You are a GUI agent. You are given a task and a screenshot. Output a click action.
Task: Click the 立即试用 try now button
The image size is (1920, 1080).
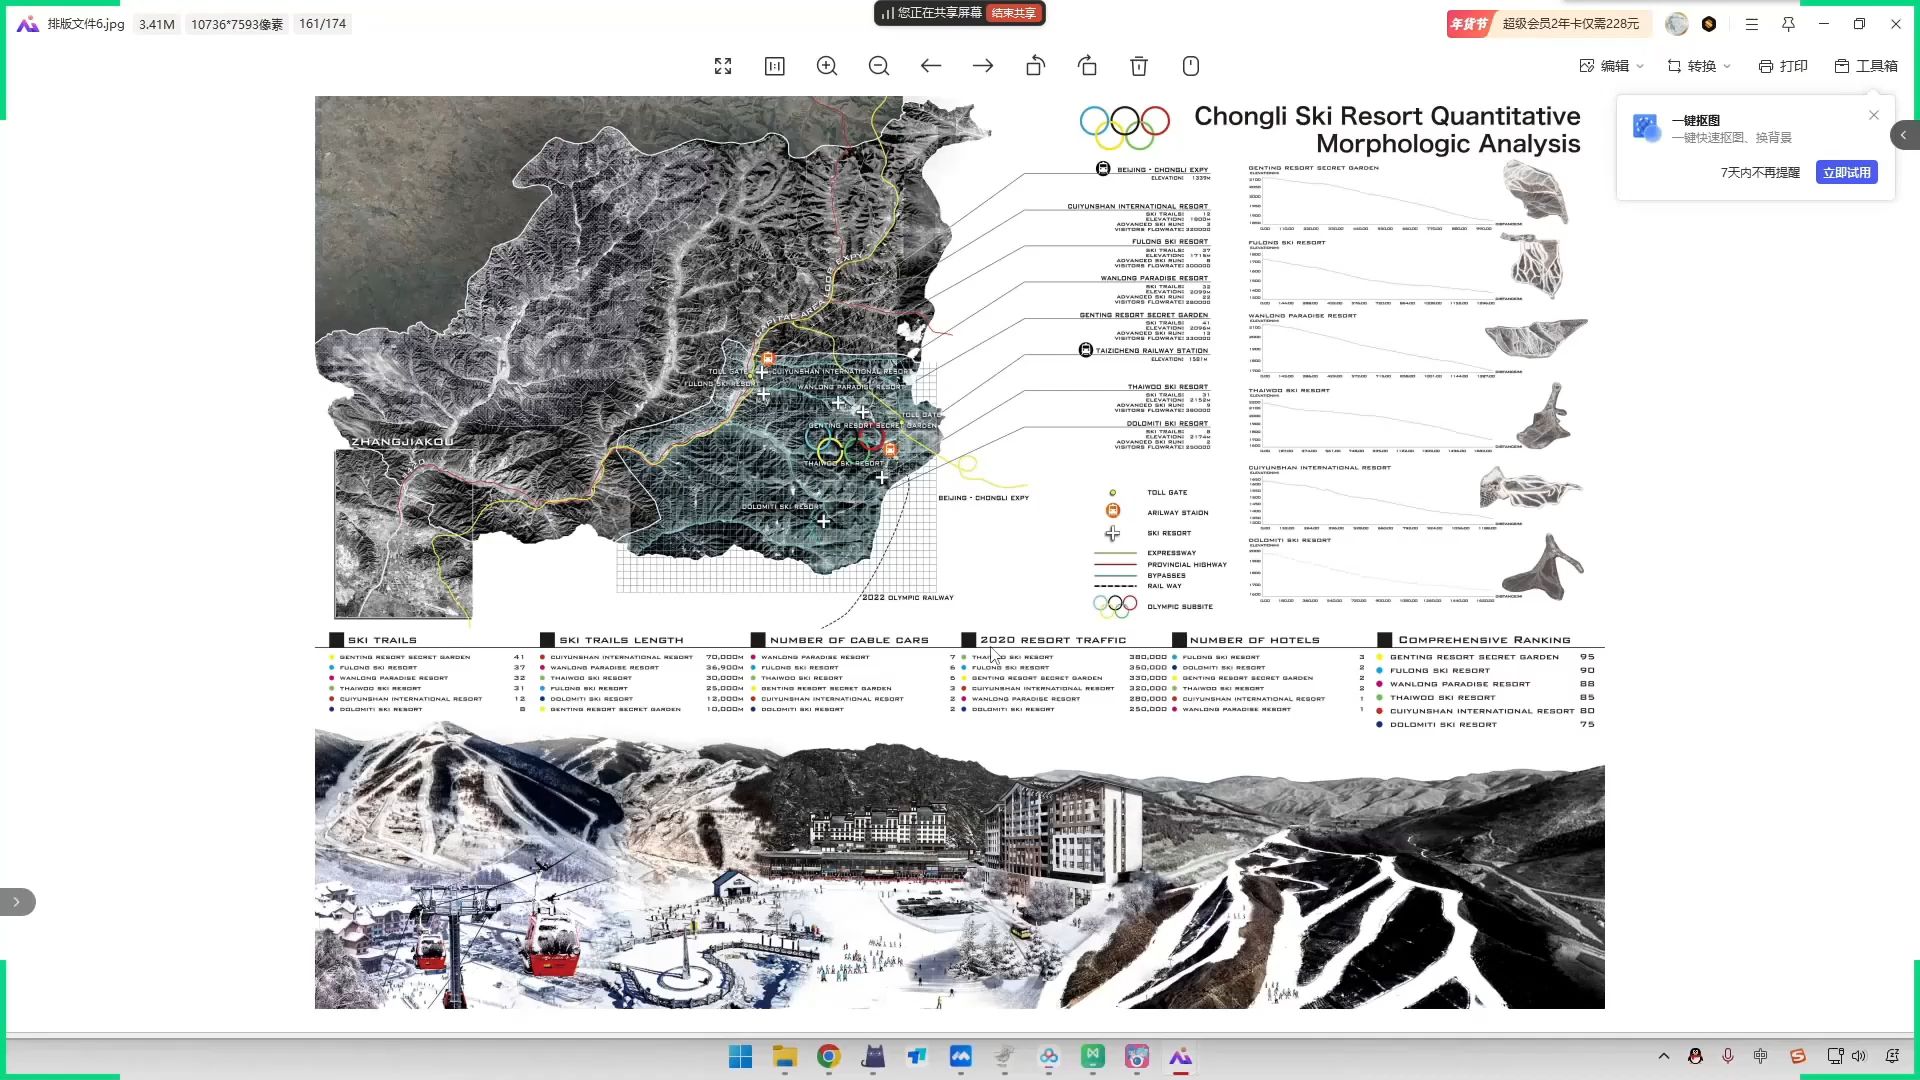[x=1846, y=172]
